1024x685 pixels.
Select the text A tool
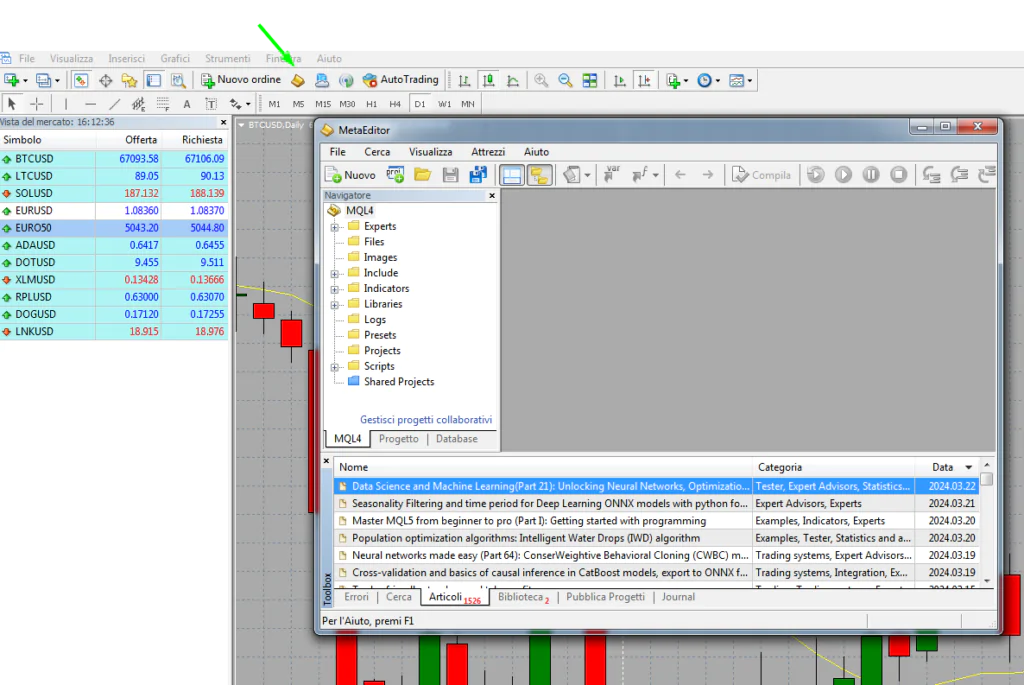tap(187, 104)
